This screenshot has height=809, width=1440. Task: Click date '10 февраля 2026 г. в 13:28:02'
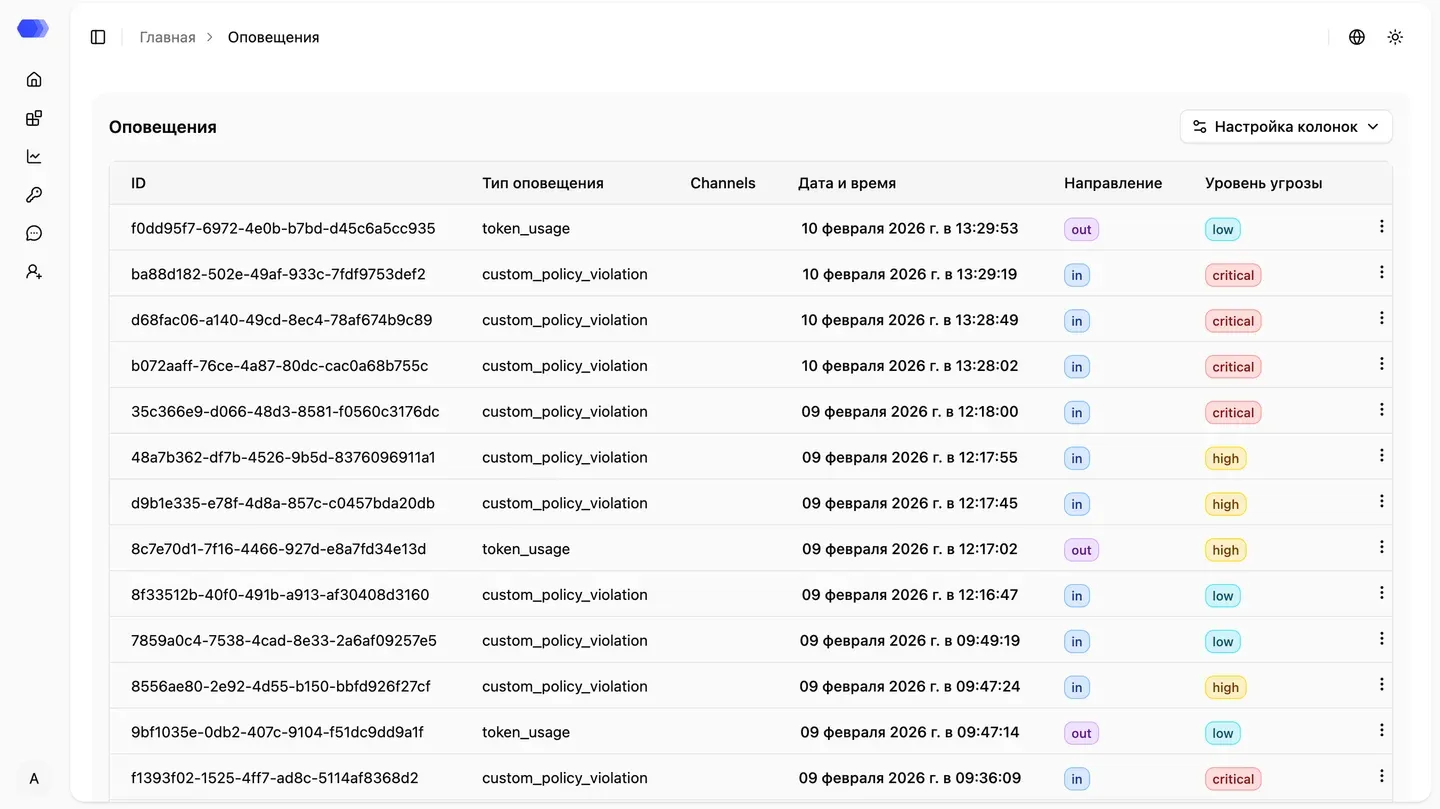(x=910, y=366)
